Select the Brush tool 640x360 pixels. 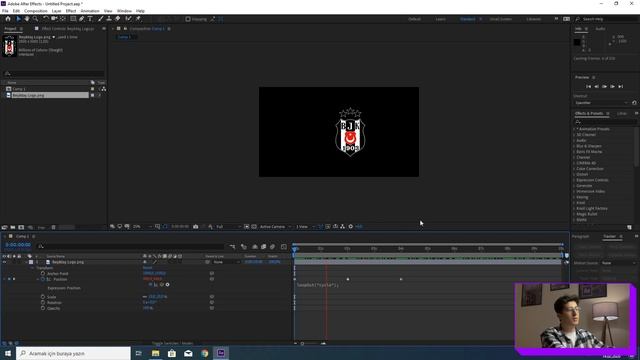[x=100, y=19]
